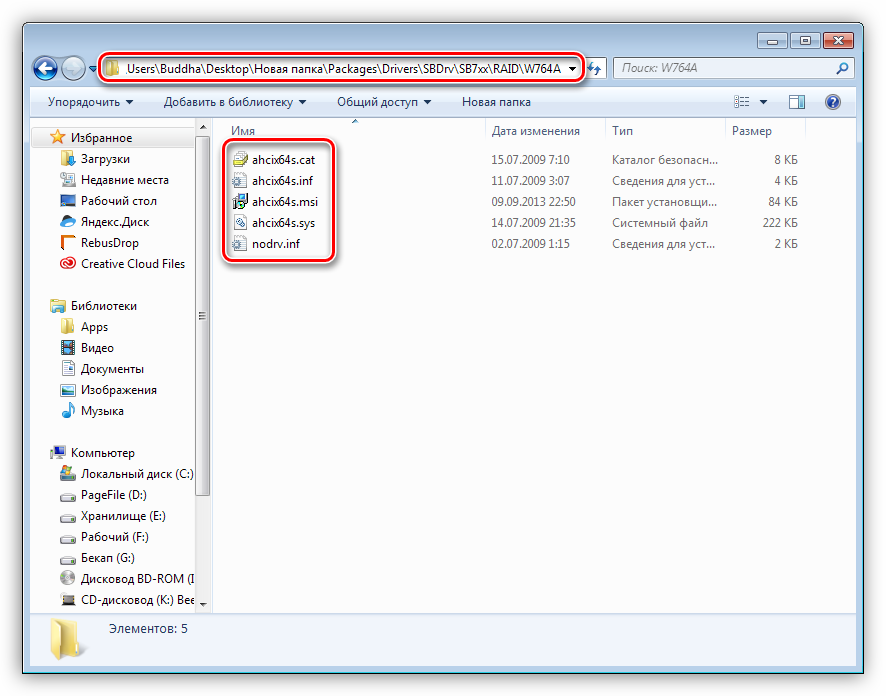The height and width of the screenshot is (696, 886).
Task: Click the Новая папка button
Action: [x=496, y=102]
